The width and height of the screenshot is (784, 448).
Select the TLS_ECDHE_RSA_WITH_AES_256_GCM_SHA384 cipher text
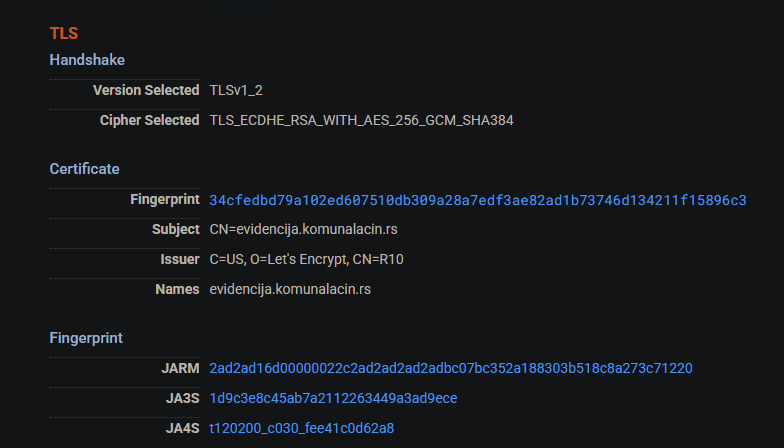pyautogui.click(x=362, y=120)
